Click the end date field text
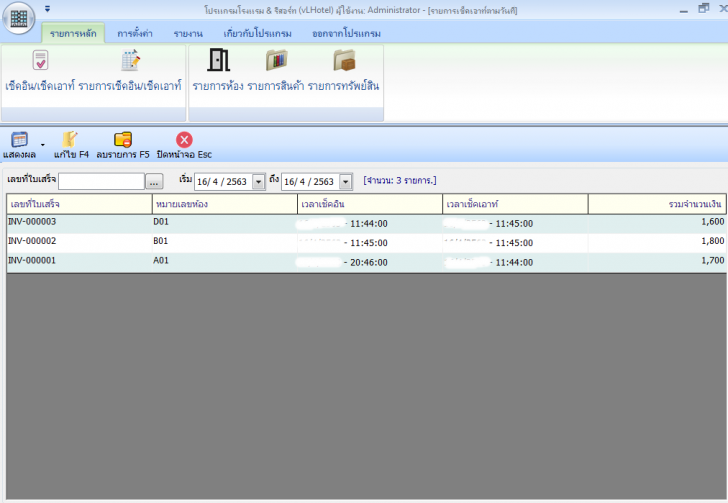The width and height of the screenshot is (728, 503). click(x=309, y=182)
